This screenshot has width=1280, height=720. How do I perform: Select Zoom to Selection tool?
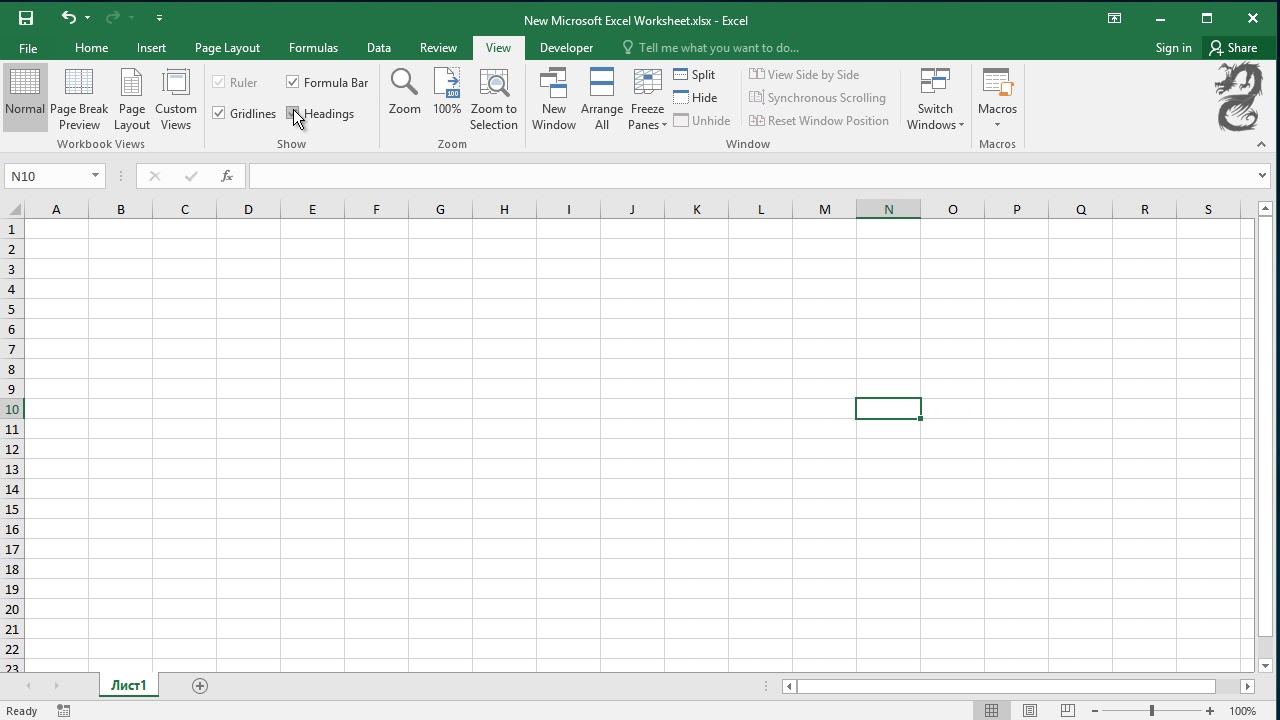tap(494, 99)
